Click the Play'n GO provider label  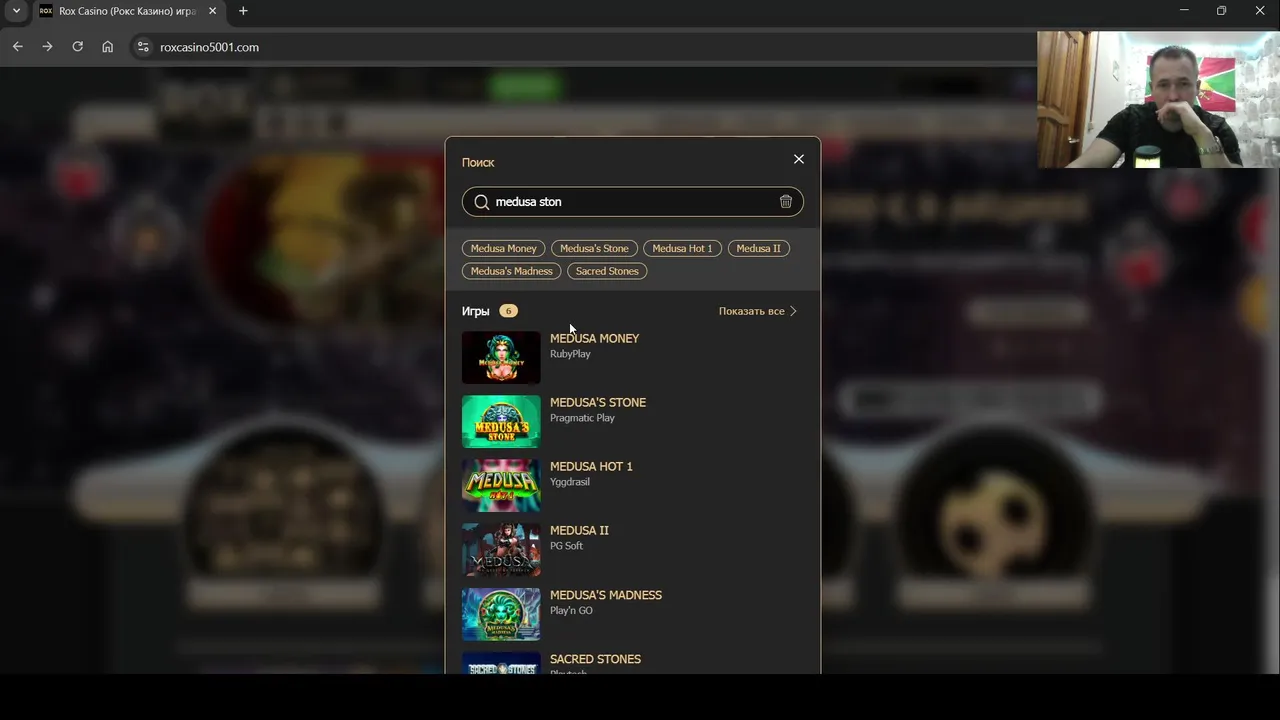(571, 610)
